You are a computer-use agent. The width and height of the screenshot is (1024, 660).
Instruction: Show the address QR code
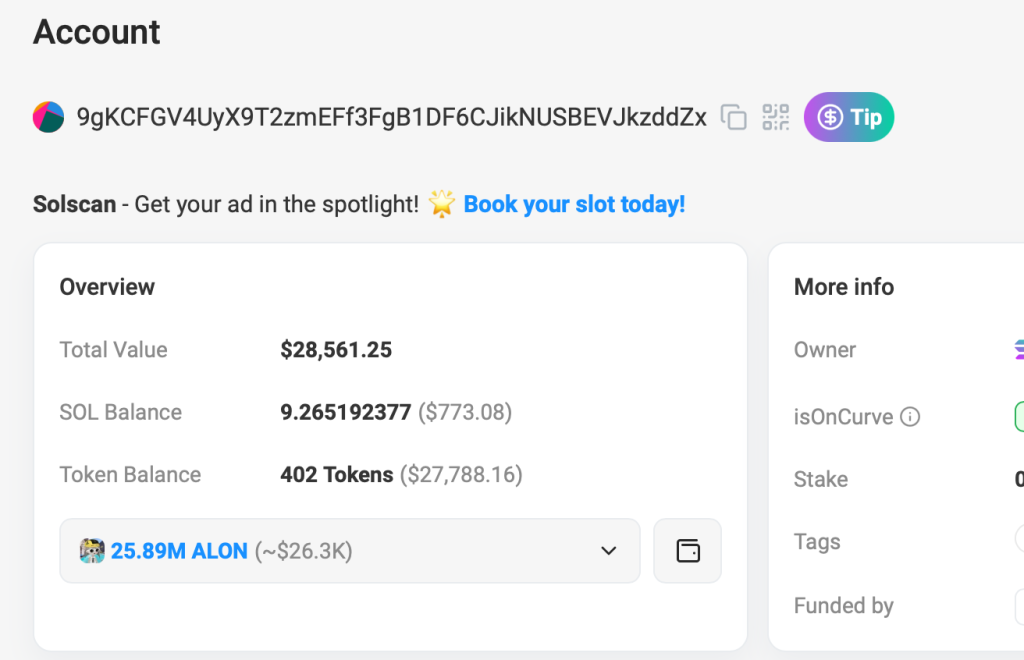pyautogui.click(x=776, y=117)
